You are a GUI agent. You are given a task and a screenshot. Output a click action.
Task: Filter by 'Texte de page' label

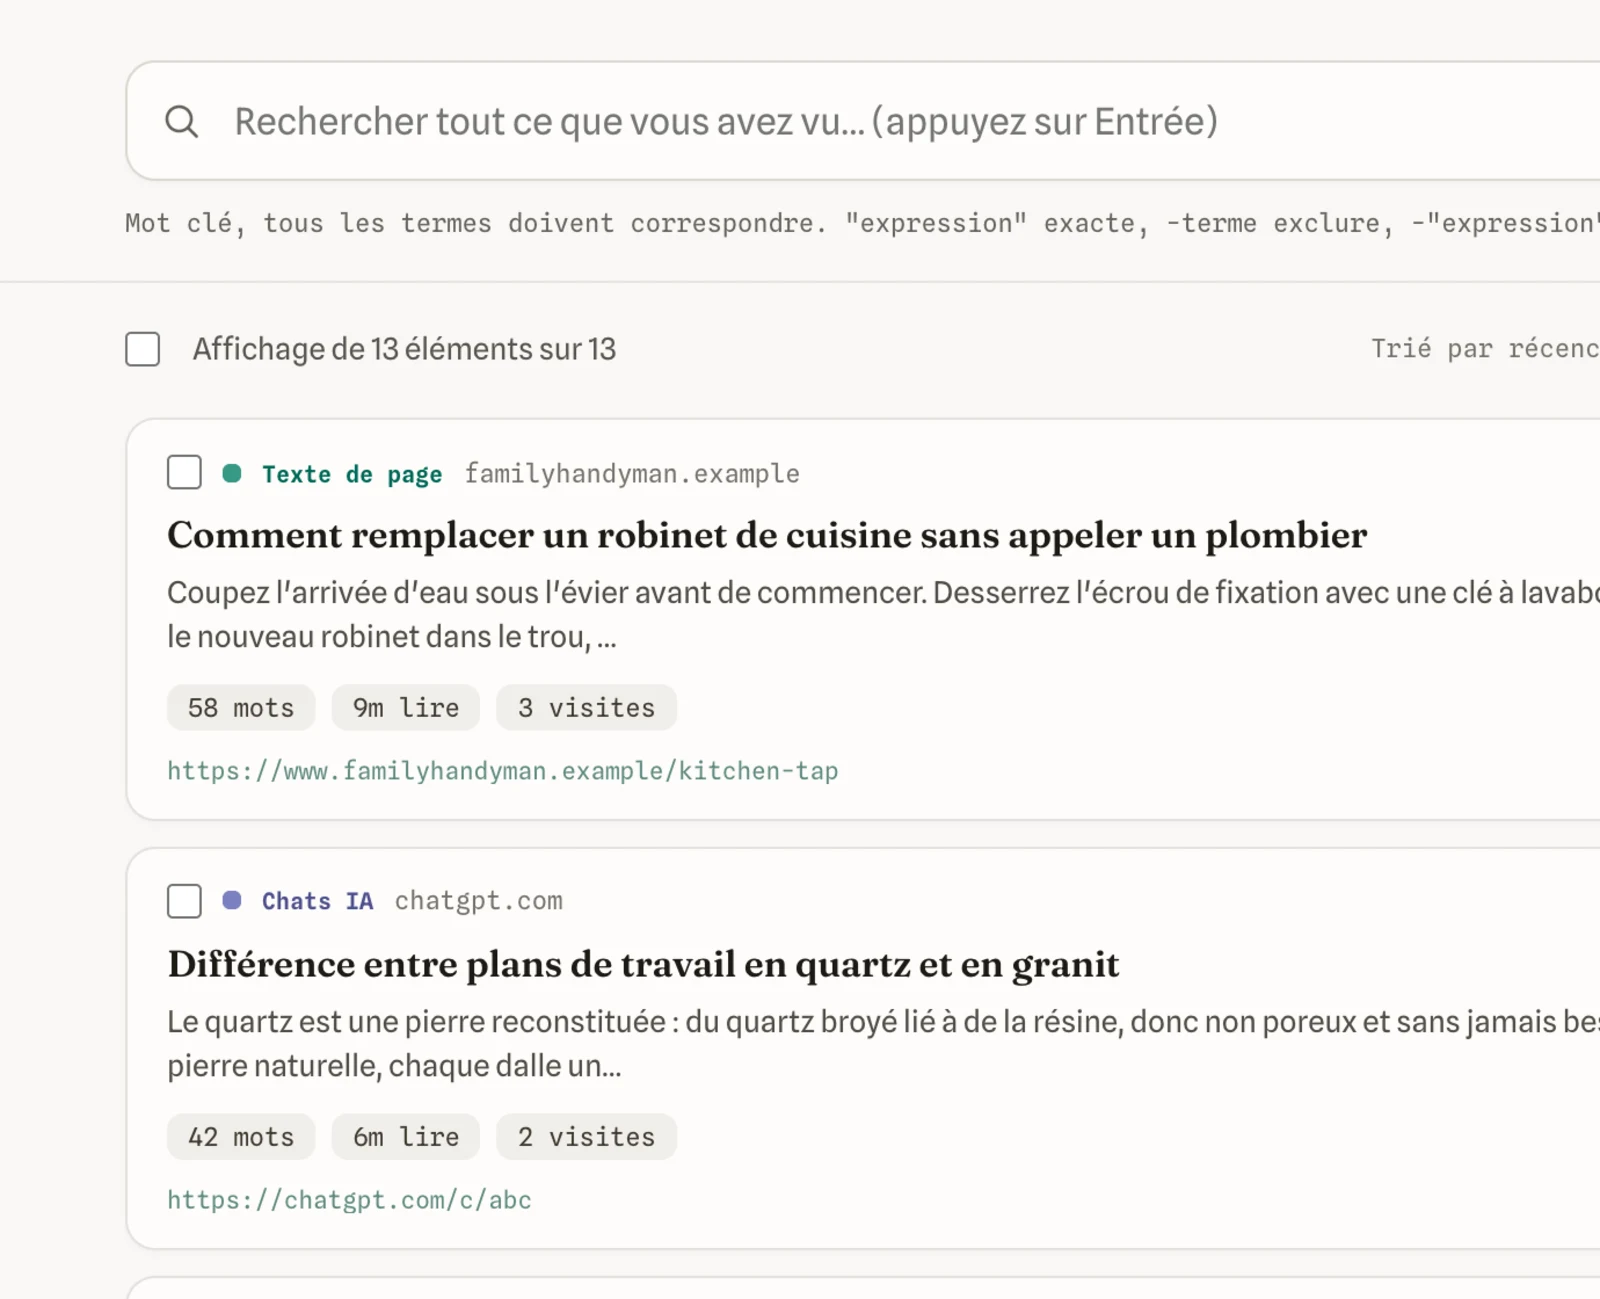tap(352, 474)
